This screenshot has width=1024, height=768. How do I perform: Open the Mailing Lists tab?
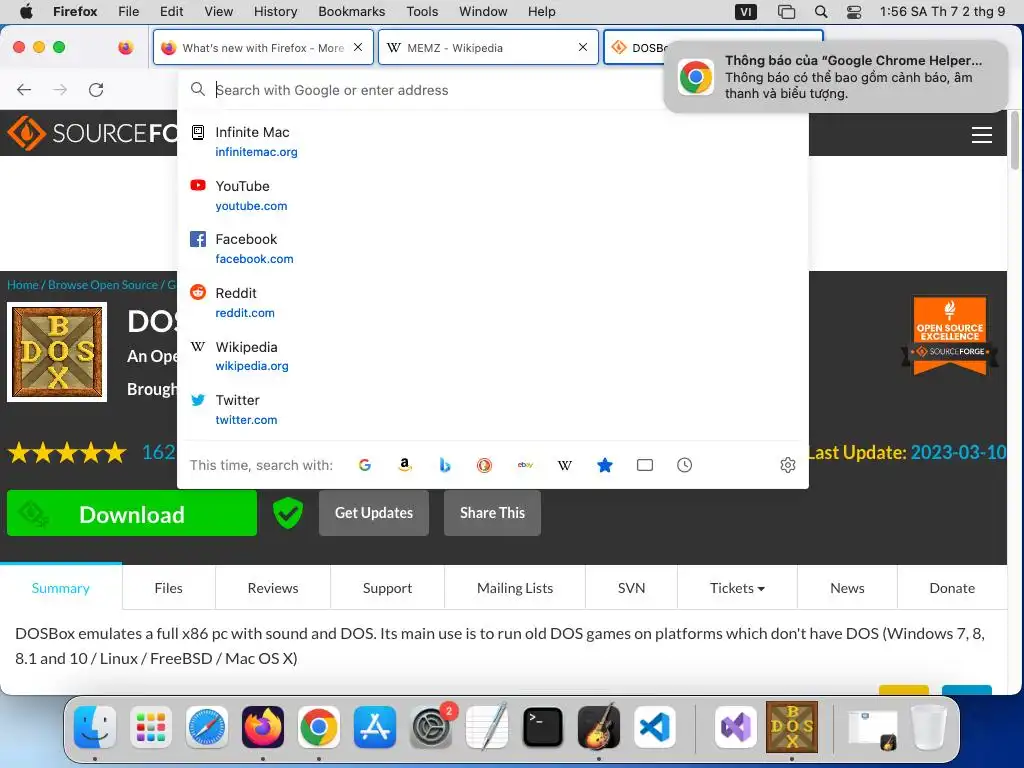pos(515,588)
